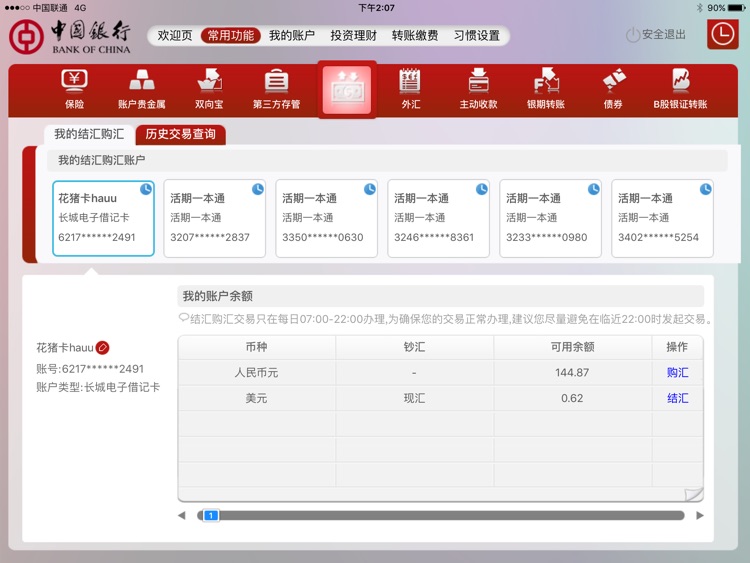Select account card 3402******5254
750x563 pixels.
point(662,218)
